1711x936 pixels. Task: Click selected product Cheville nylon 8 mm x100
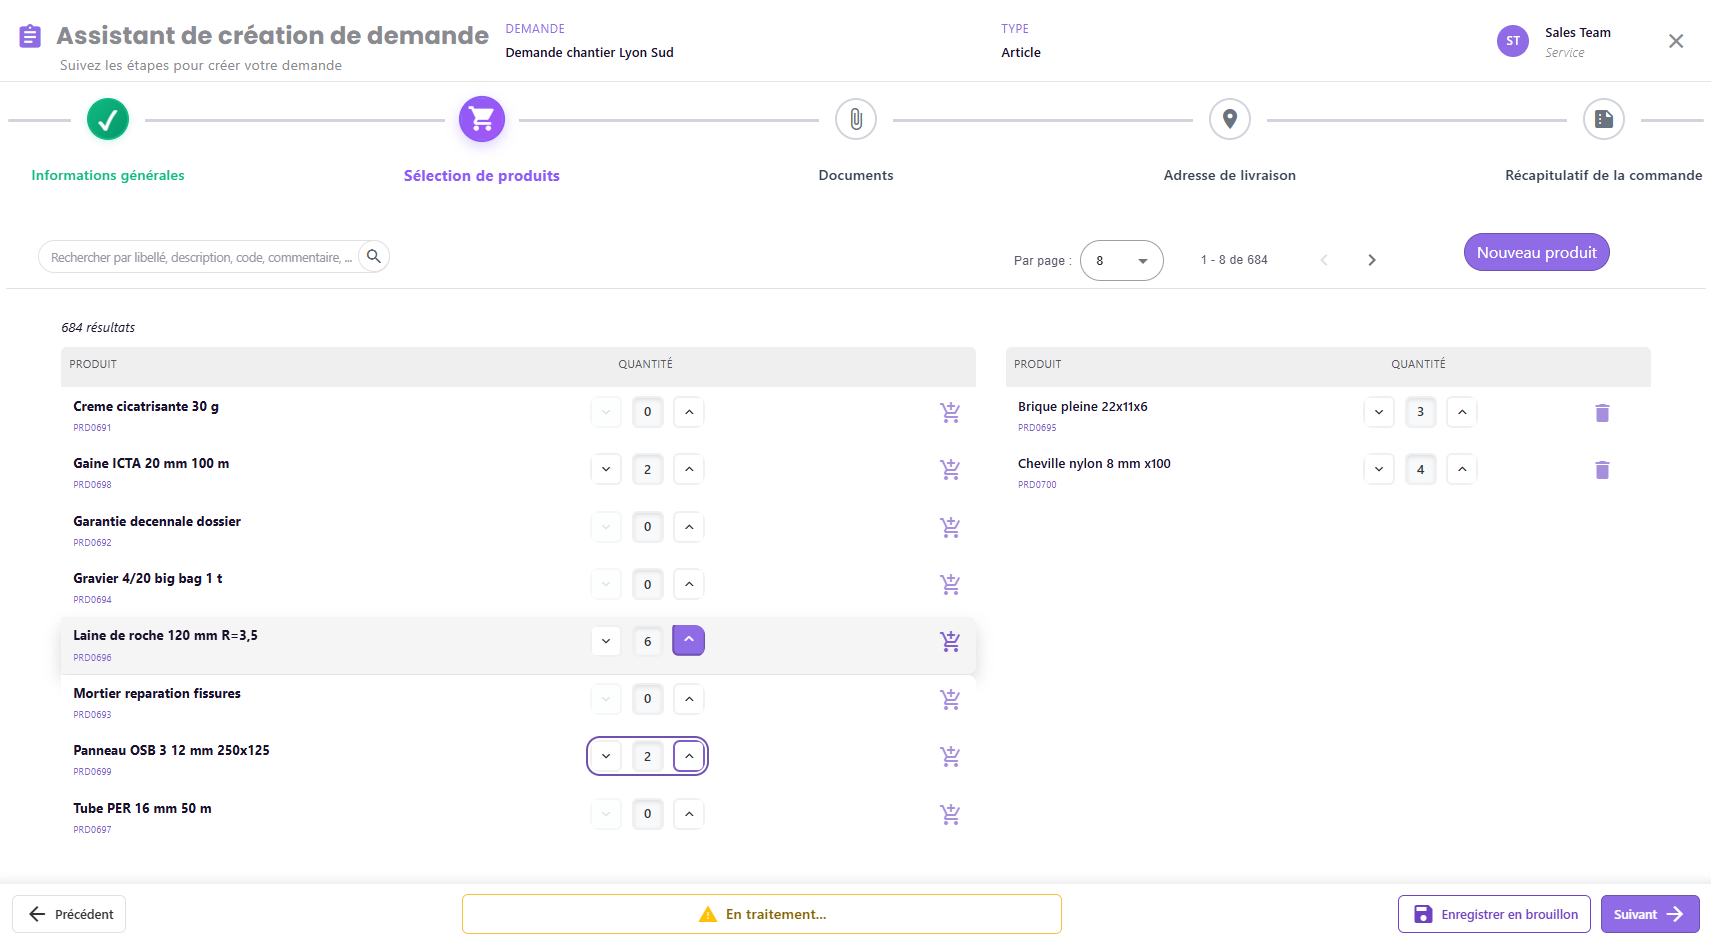pyautogui.click(x=1094, y=464)
